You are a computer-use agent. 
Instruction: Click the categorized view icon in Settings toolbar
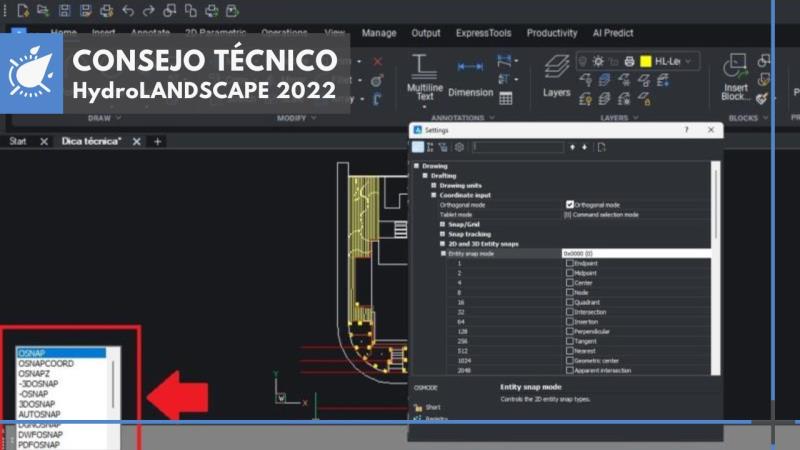pyautogui.click(x=418, y=147)
